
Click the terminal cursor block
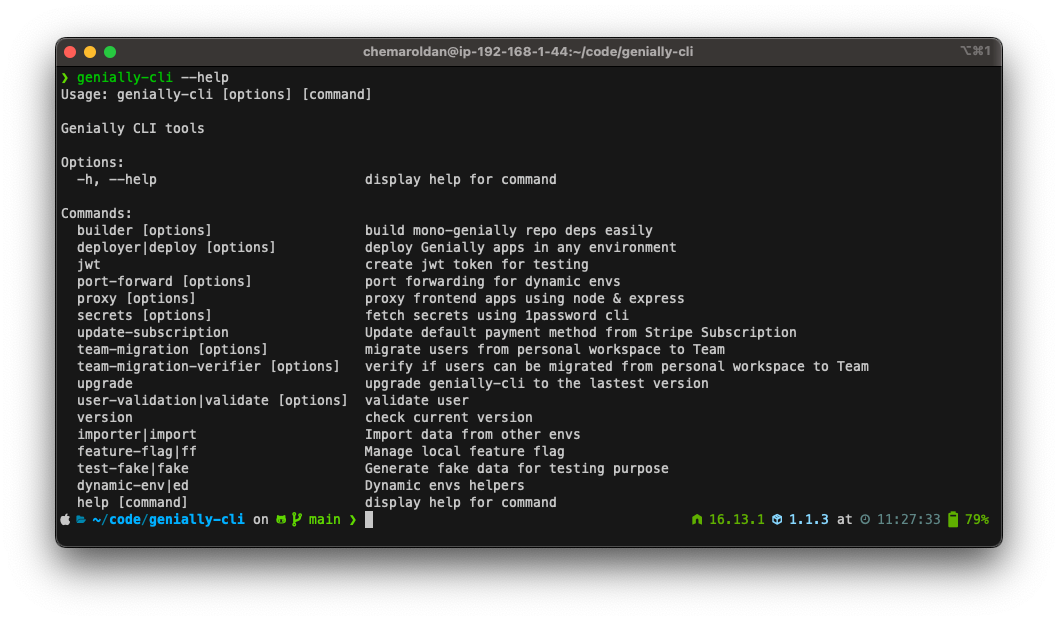(x=369, y=519)
